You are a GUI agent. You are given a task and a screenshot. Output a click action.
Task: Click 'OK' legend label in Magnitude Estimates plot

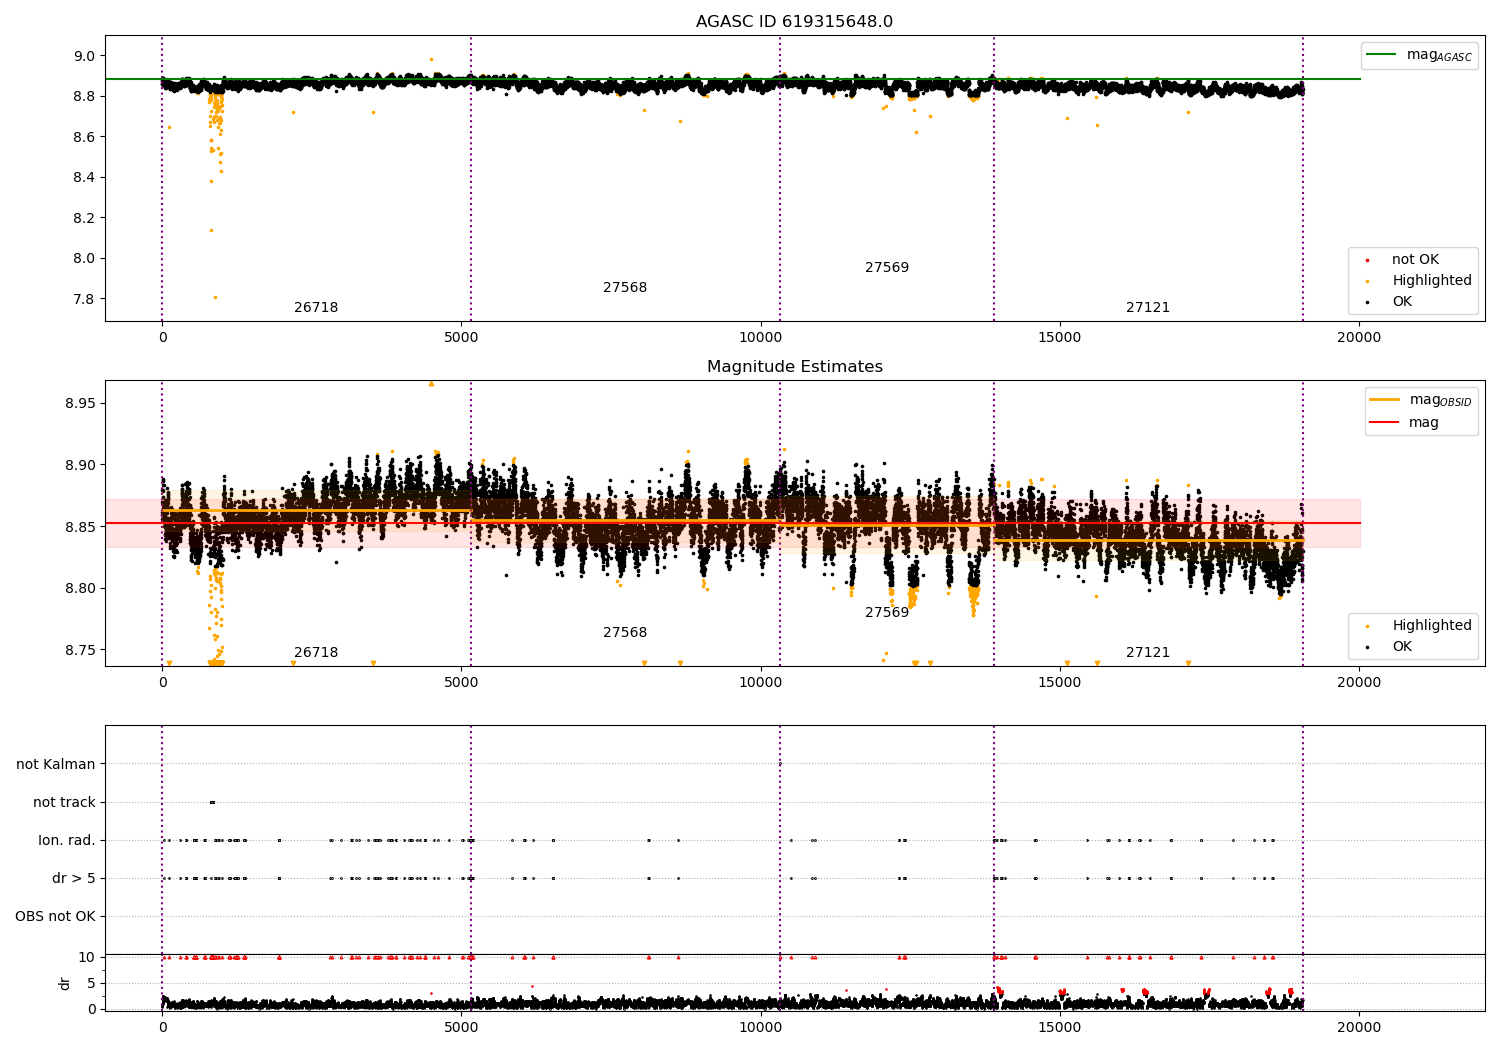point(1402,647)
